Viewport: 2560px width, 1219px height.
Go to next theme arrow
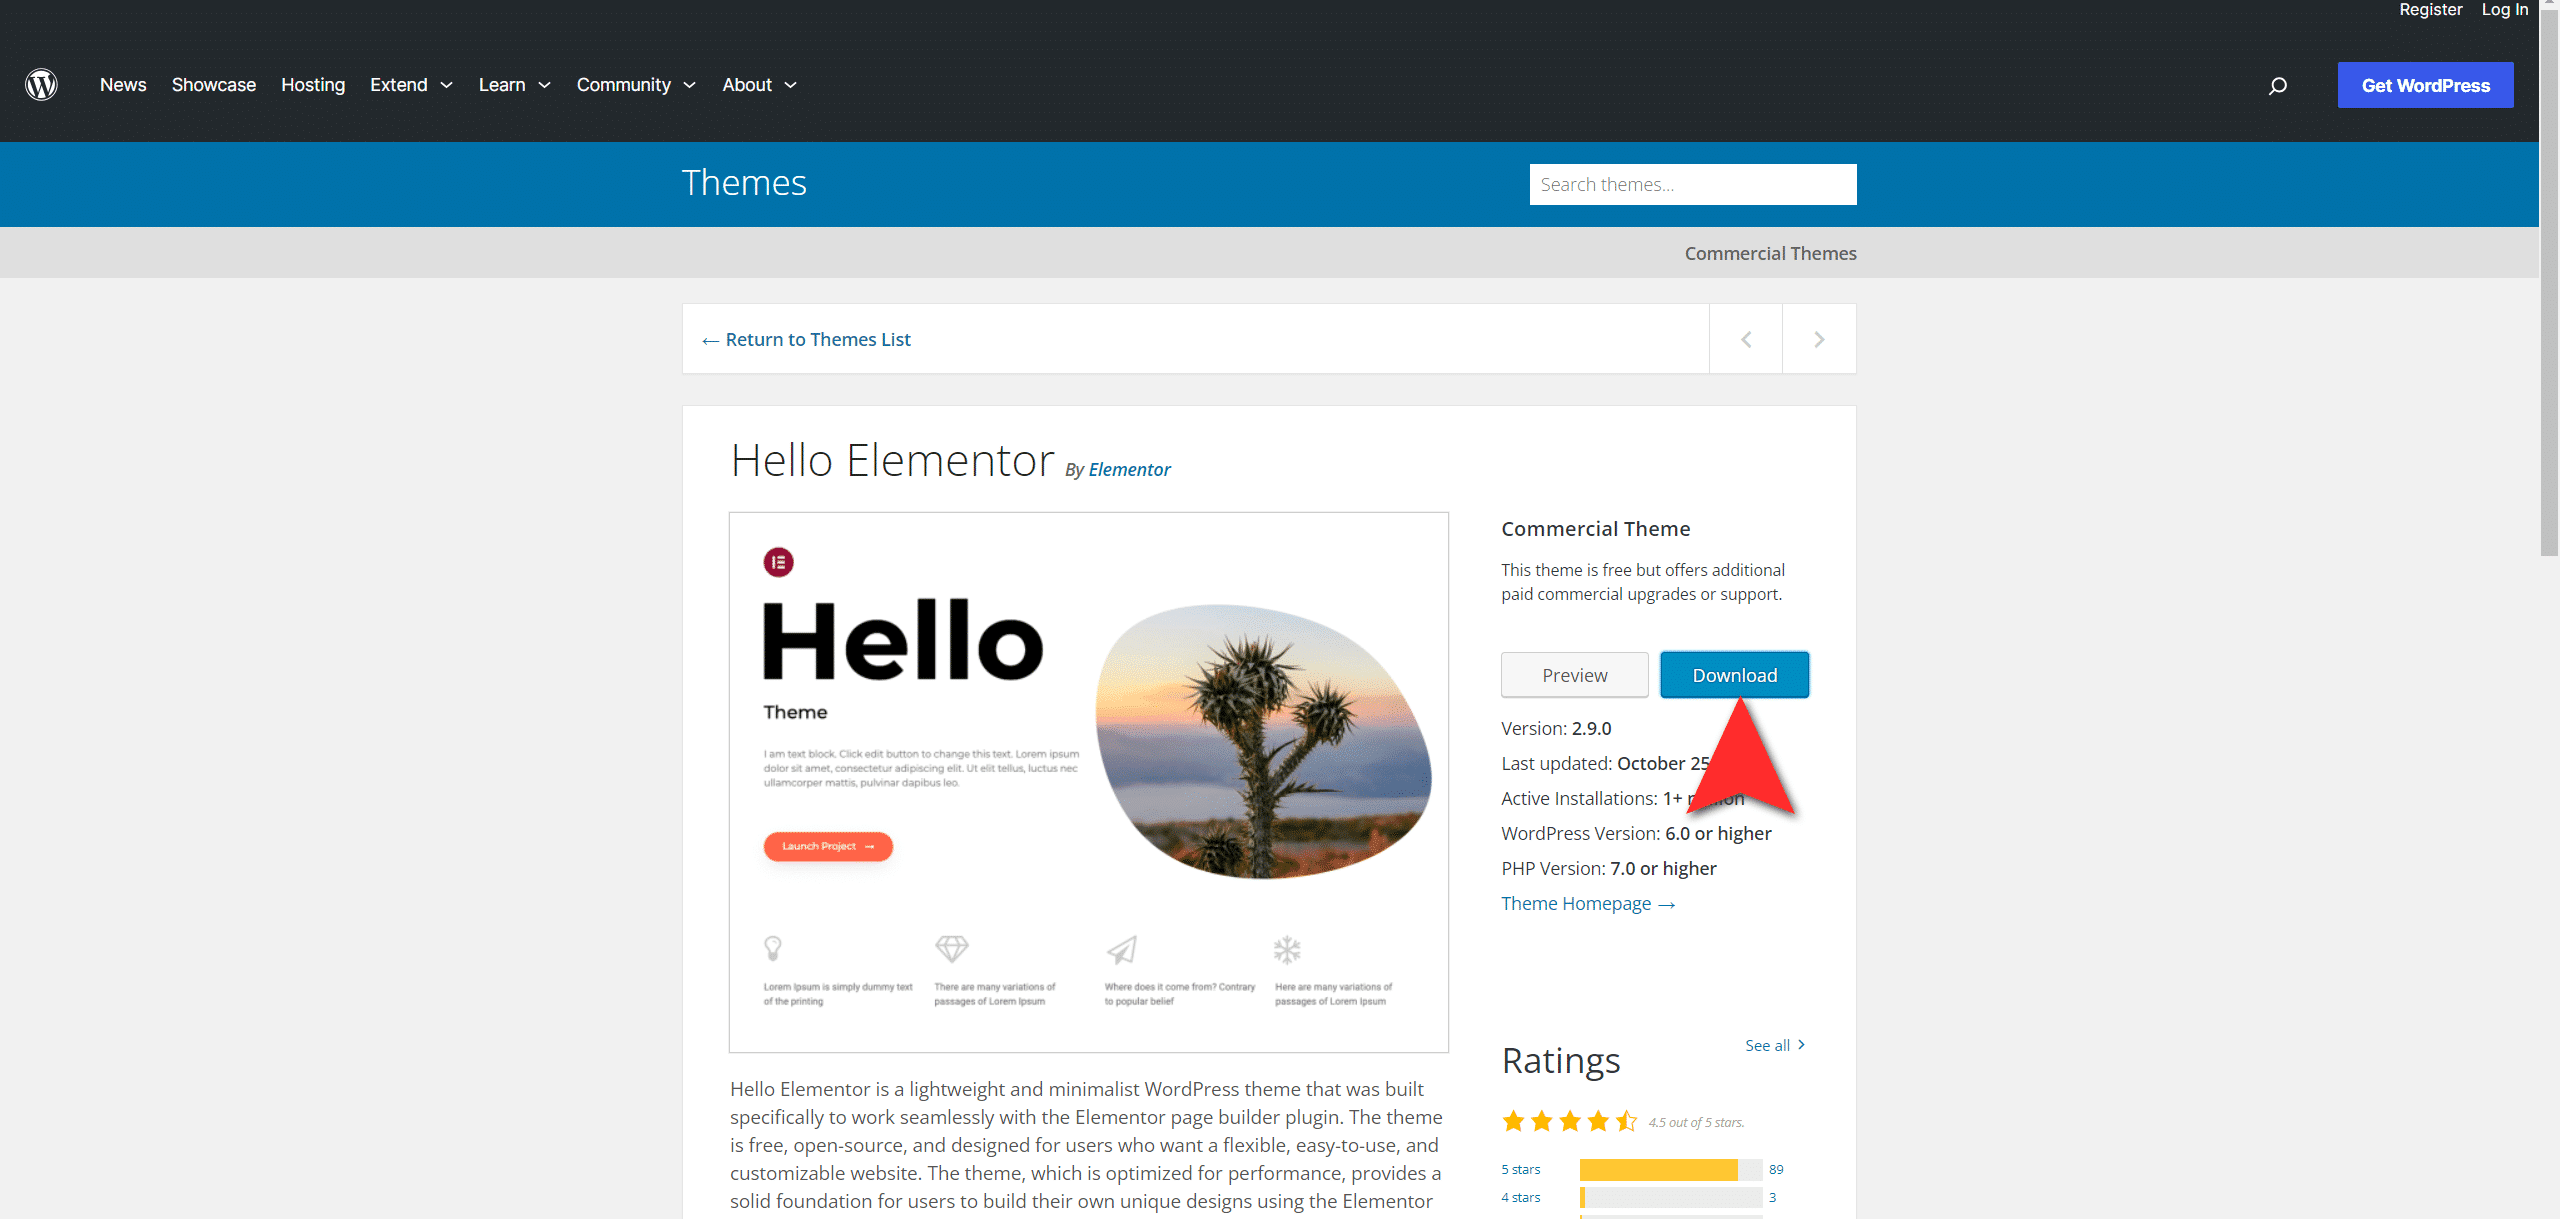(x=1819, y=339)
